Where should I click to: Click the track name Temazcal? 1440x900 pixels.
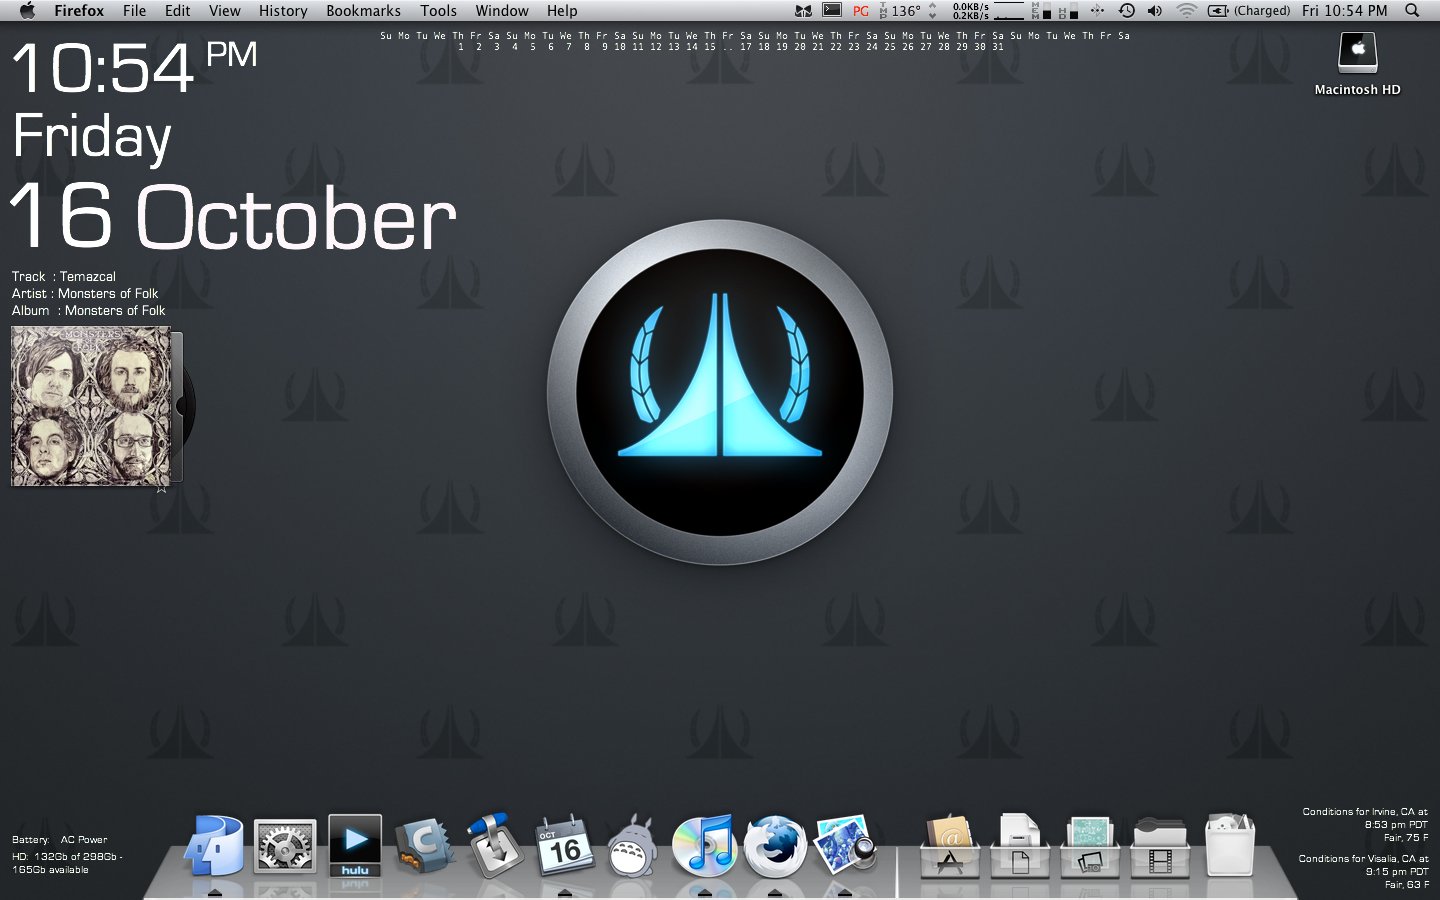(x=87, y=276)
